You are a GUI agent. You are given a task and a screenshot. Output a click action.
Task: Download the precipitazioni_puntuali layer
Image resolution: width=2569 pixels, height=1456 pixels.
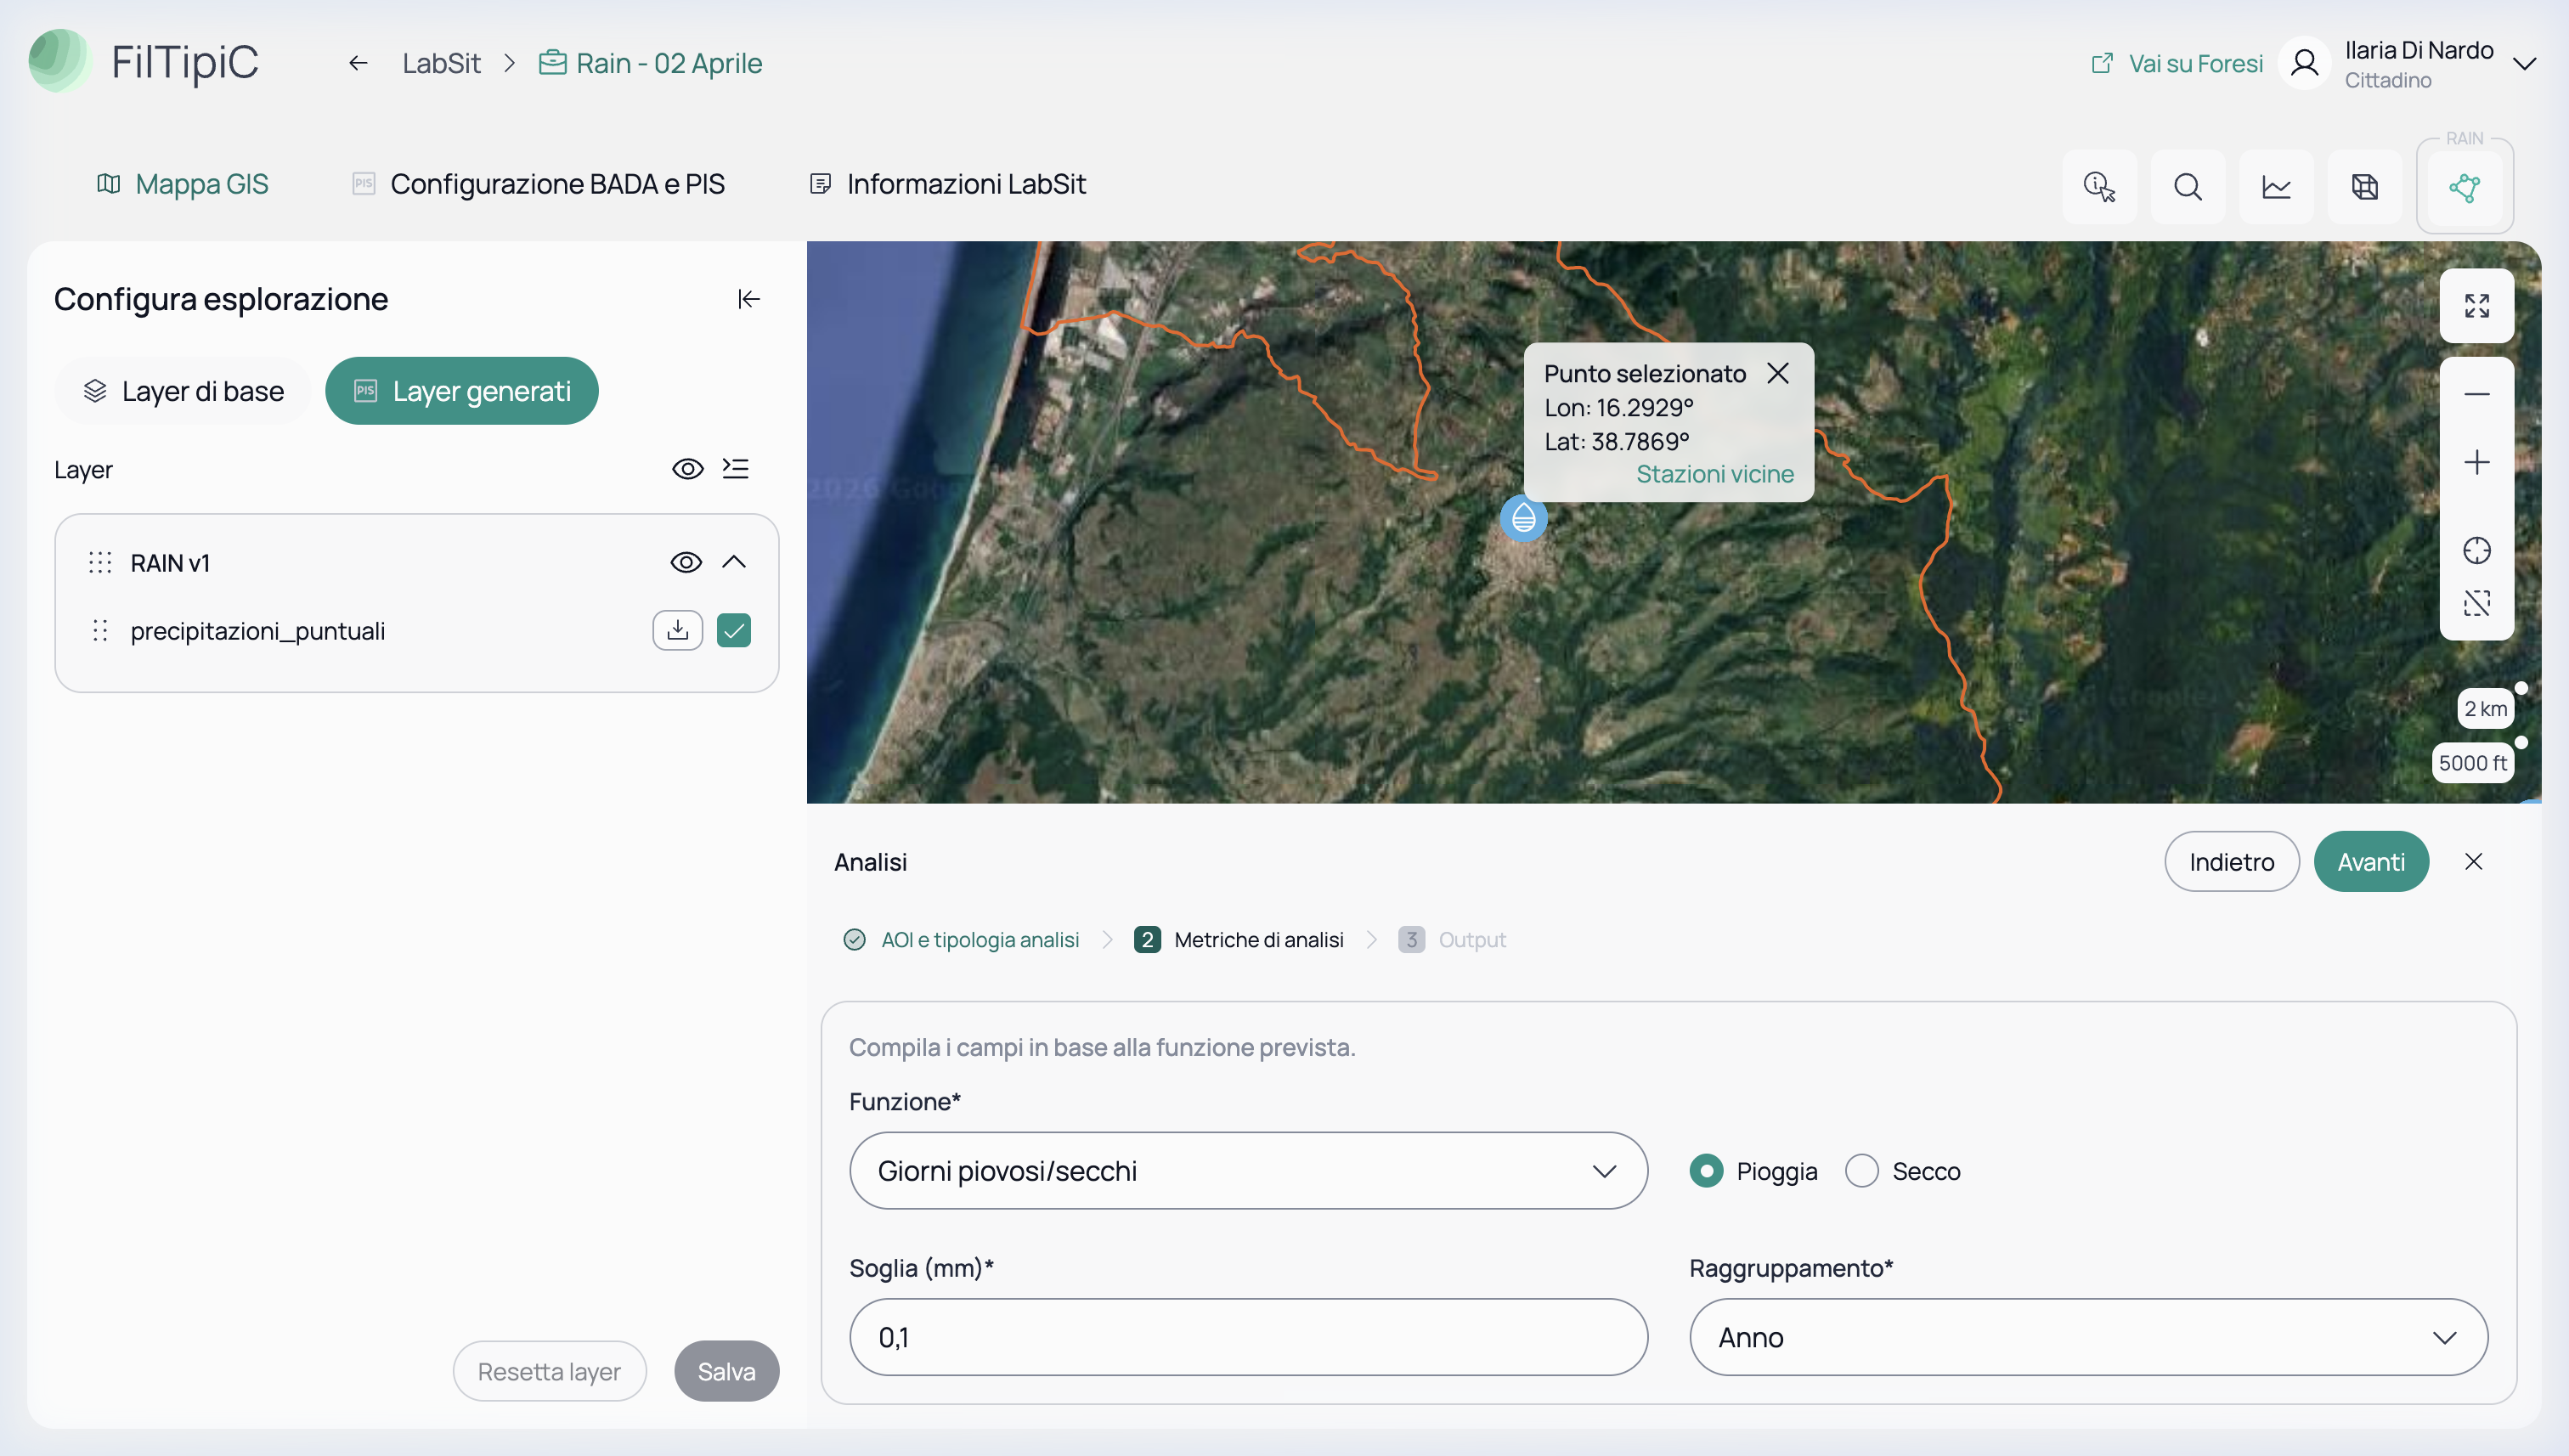pos(678,631)
